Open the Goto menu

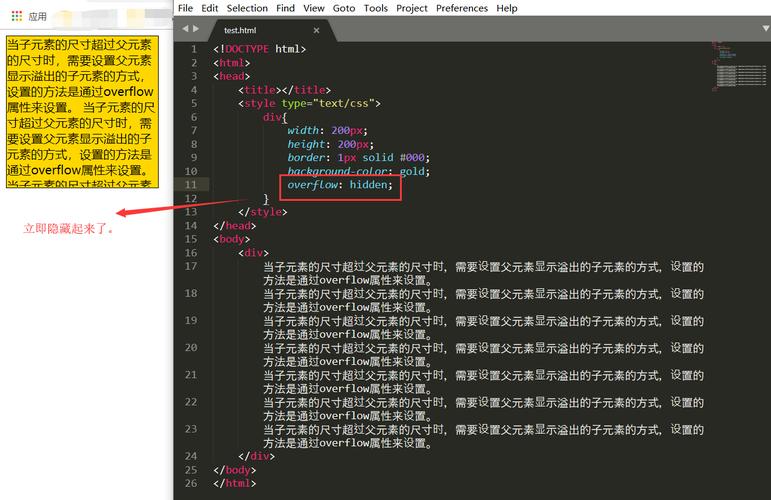click(344, 8)
